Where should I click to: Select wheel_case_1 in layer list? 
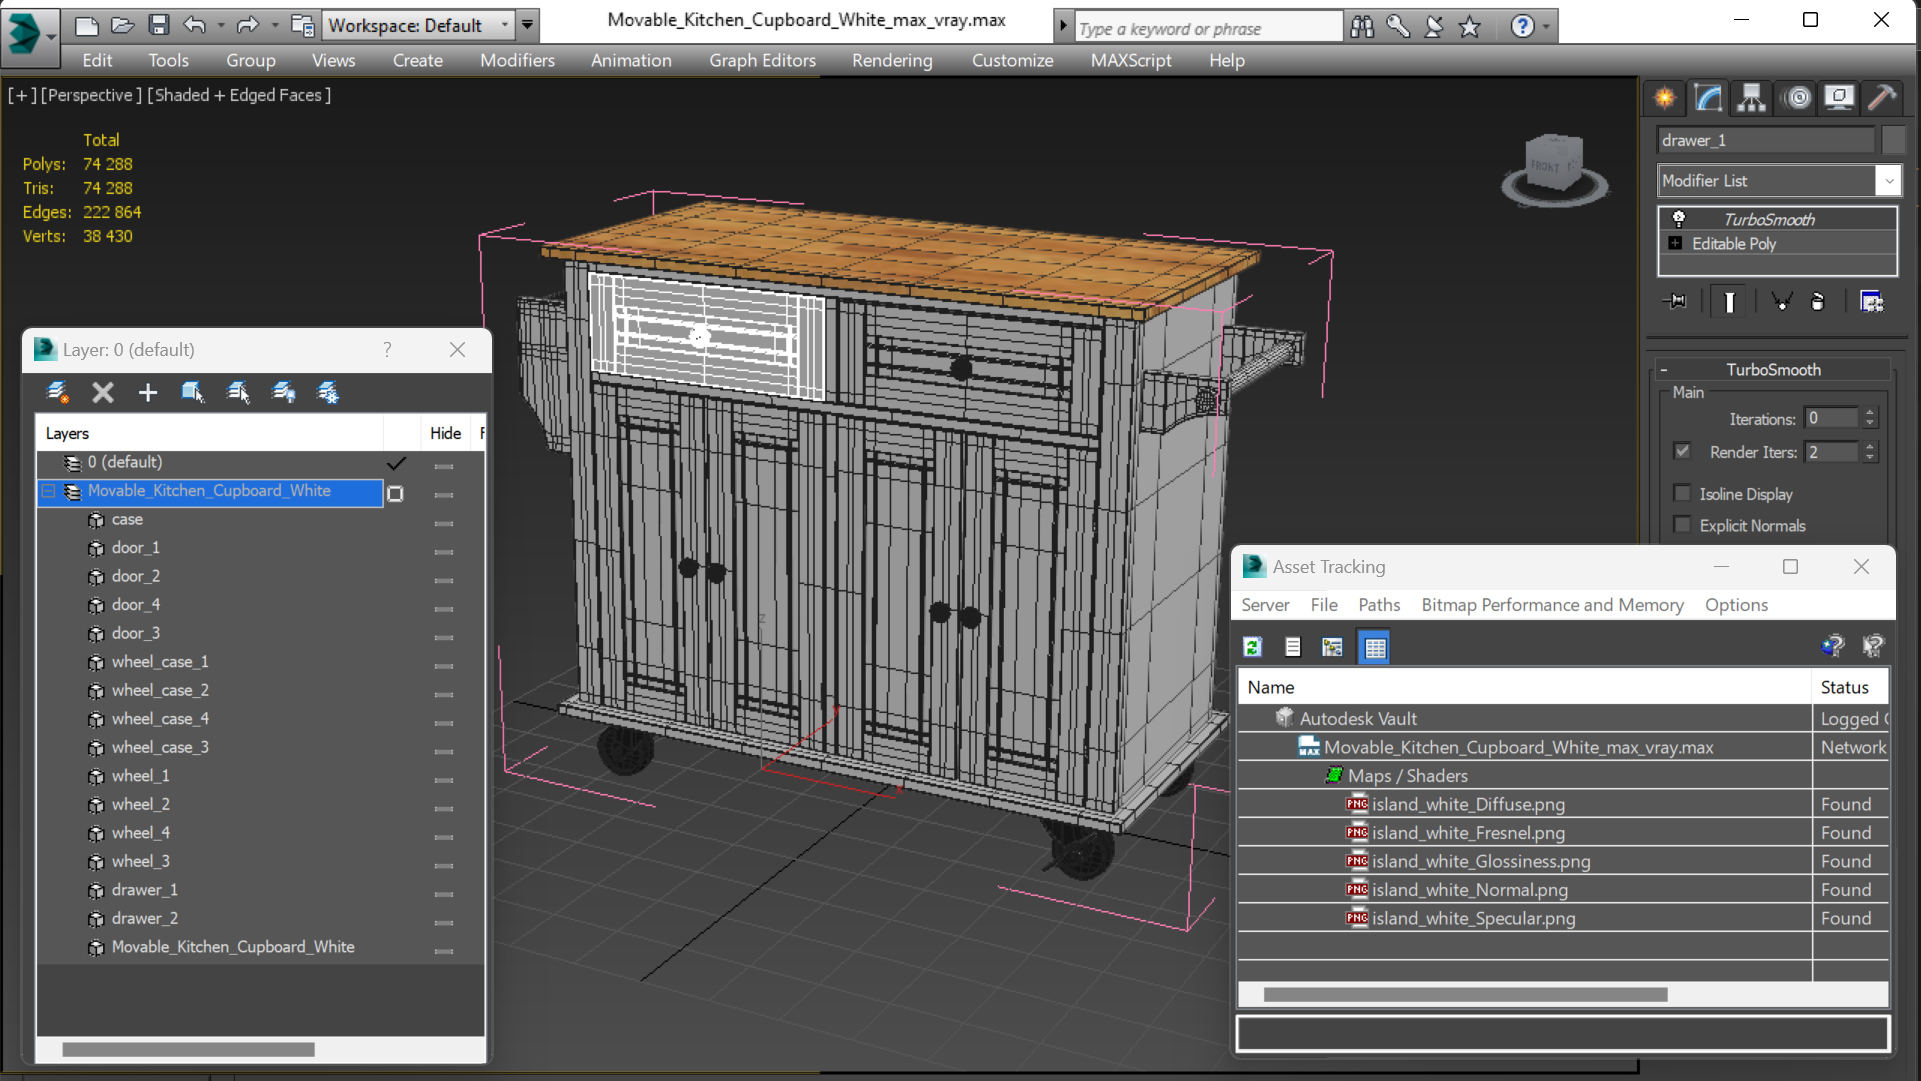click(160, 661)
